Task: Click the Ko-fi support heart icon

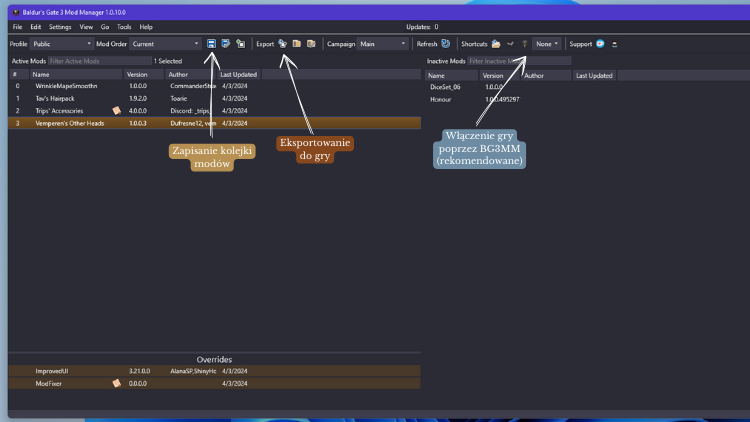Action: 600,44
